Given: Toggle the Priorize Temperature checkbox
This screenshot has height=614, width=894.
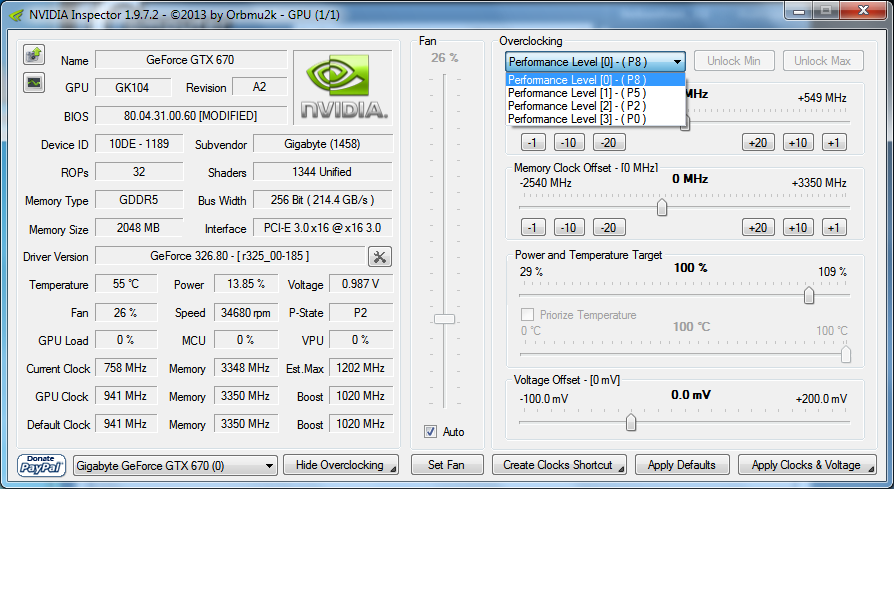Looking at the screenshot, I should pyautogui.click(x=527, y=315).
